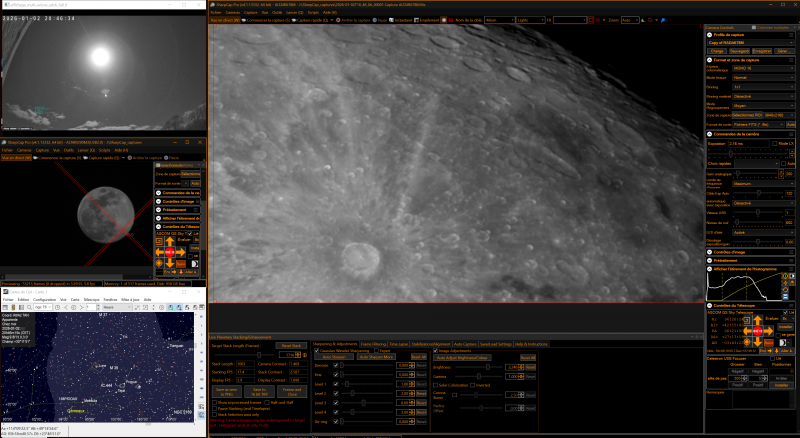
Task: Click the histogram green circle icon
Action: [785, 276]
